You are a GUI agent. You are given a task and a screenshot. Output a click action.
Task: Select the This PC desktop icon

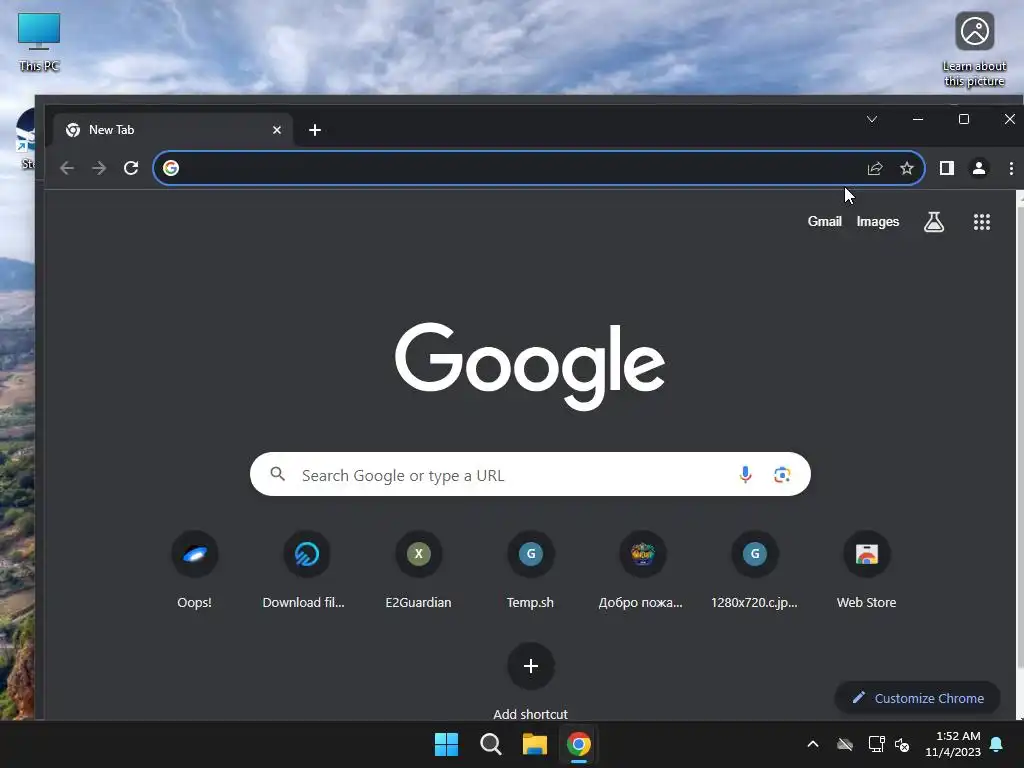point(39,42)
